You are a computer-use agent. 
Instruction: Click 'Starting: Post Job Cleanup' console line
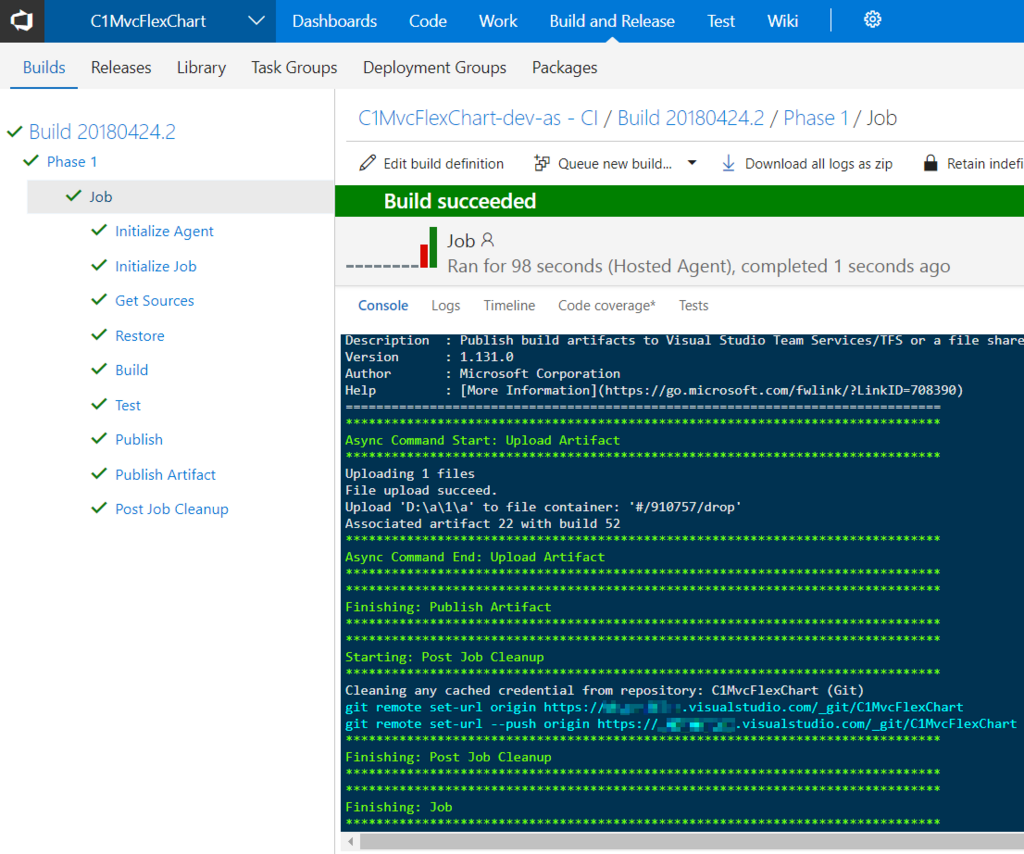pyautogui.click(x=444, y=657)
